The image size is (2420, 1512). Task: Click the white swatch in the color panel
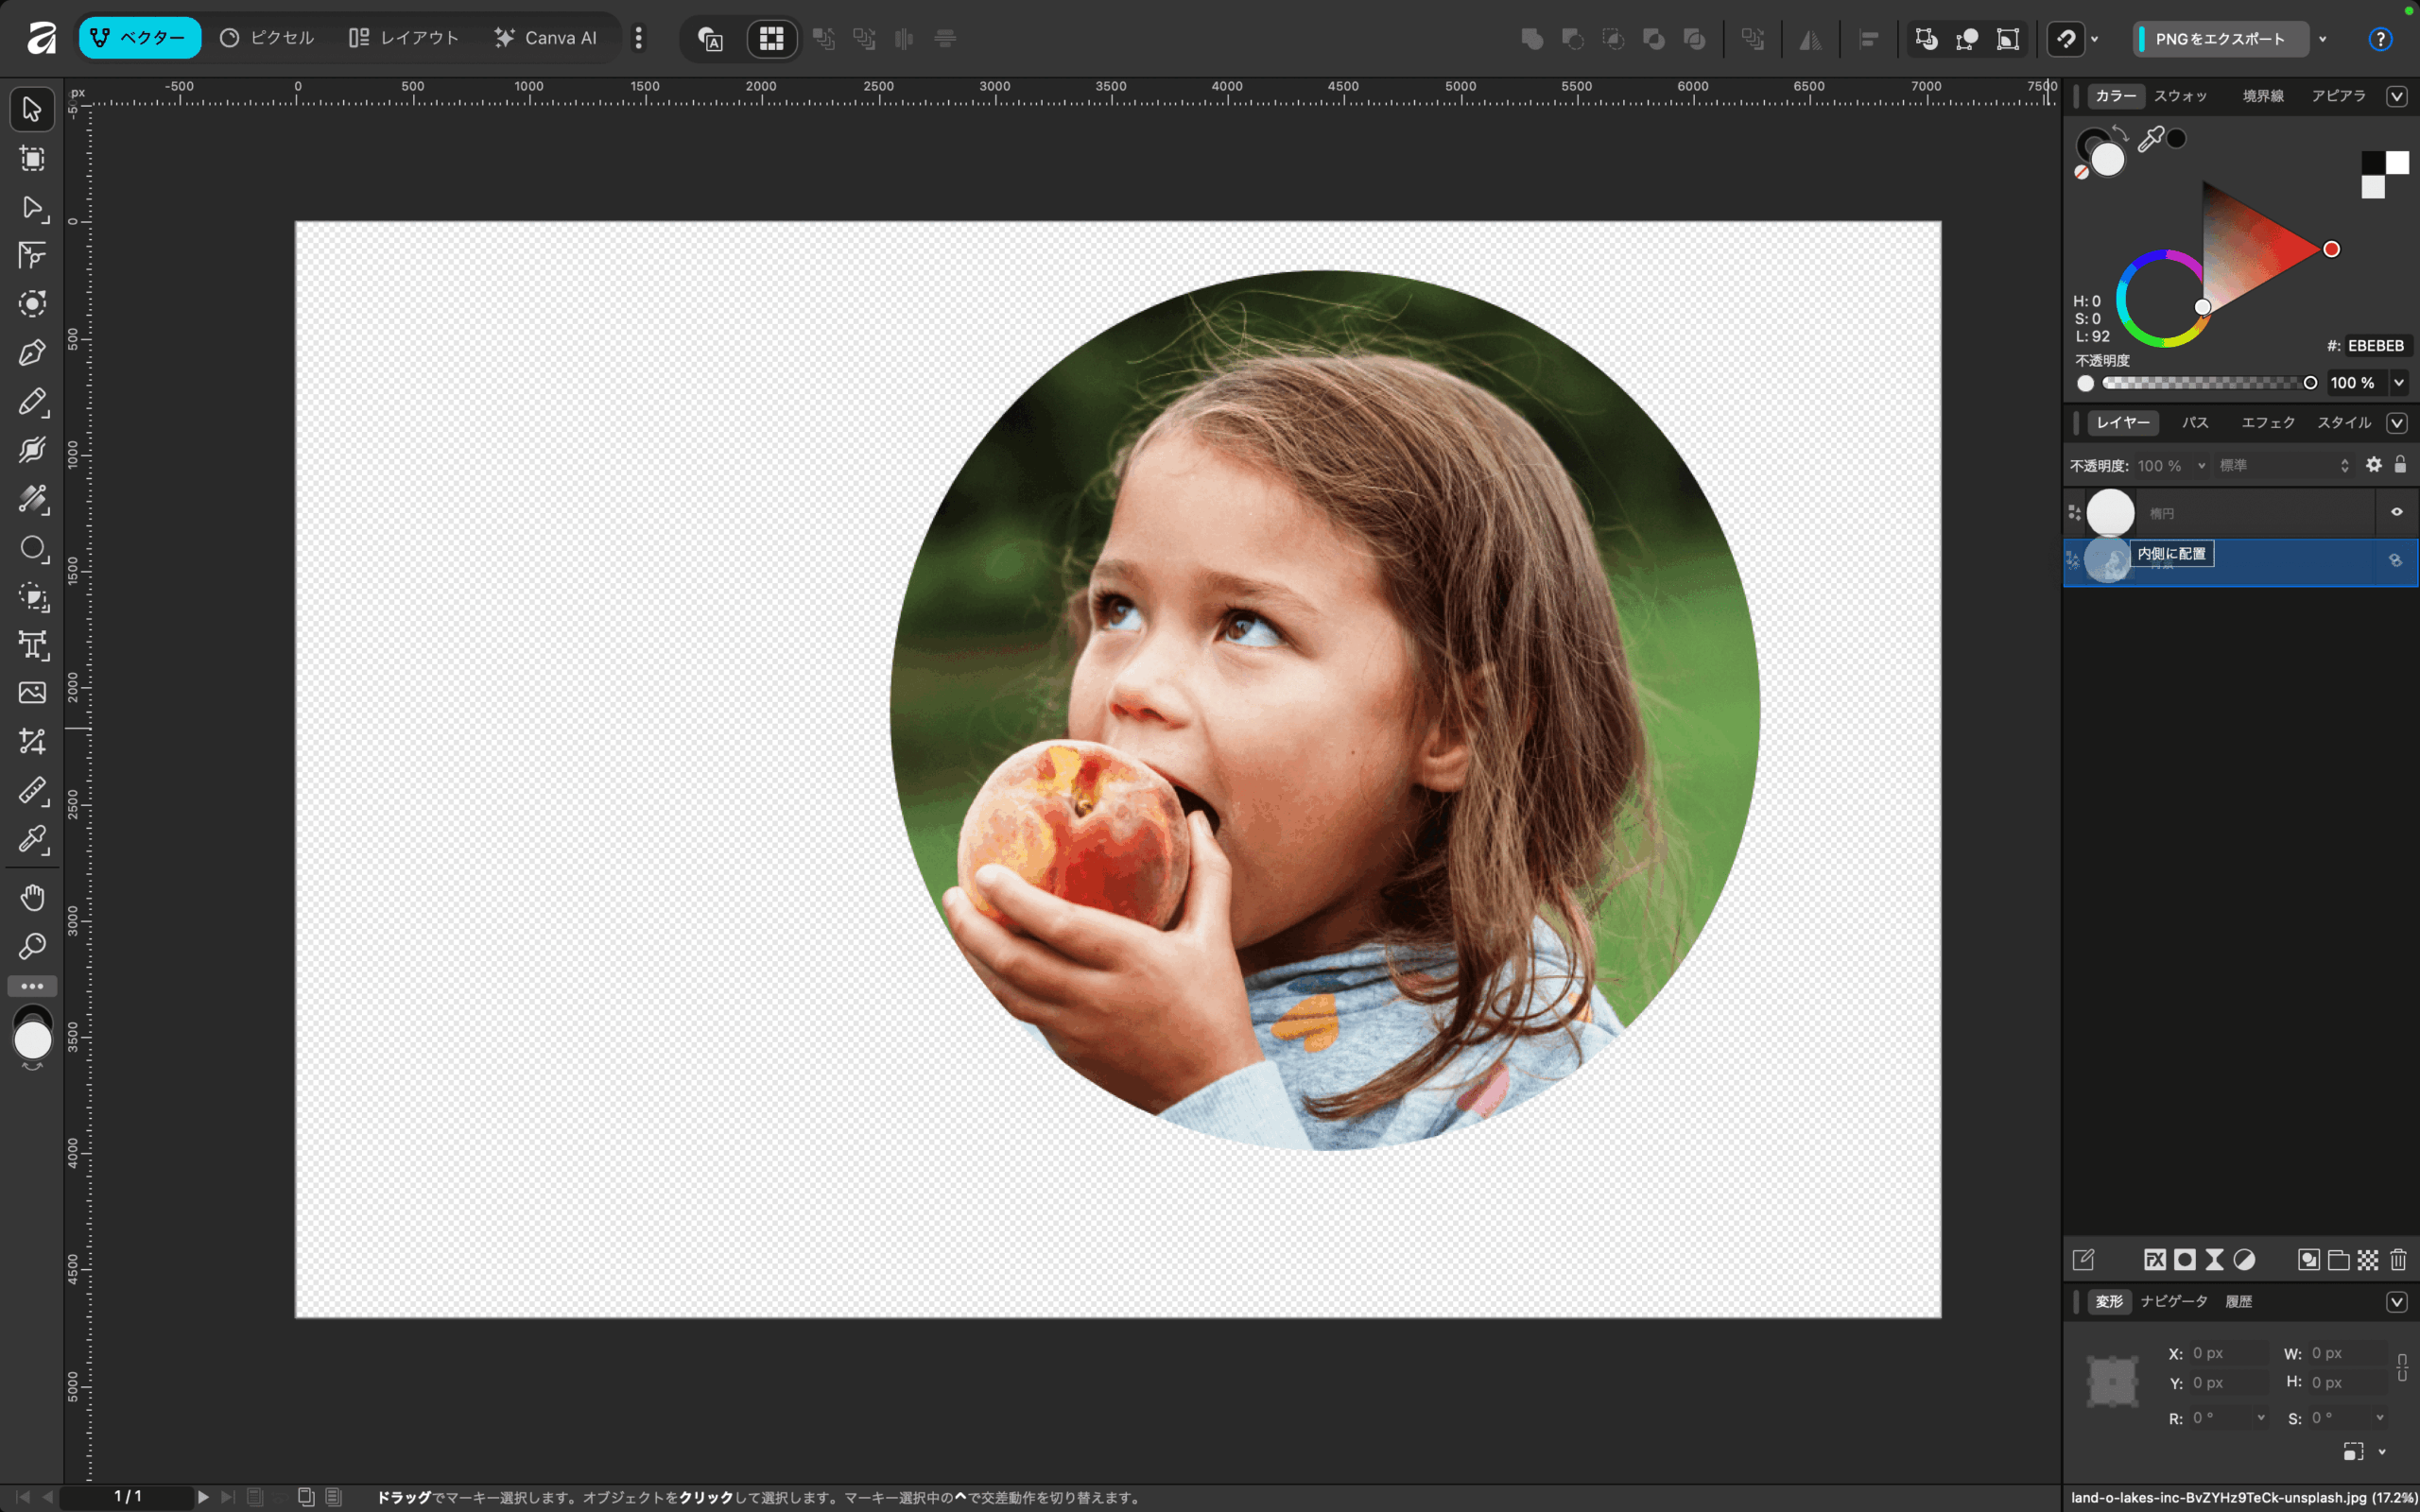coord(2397,162)
